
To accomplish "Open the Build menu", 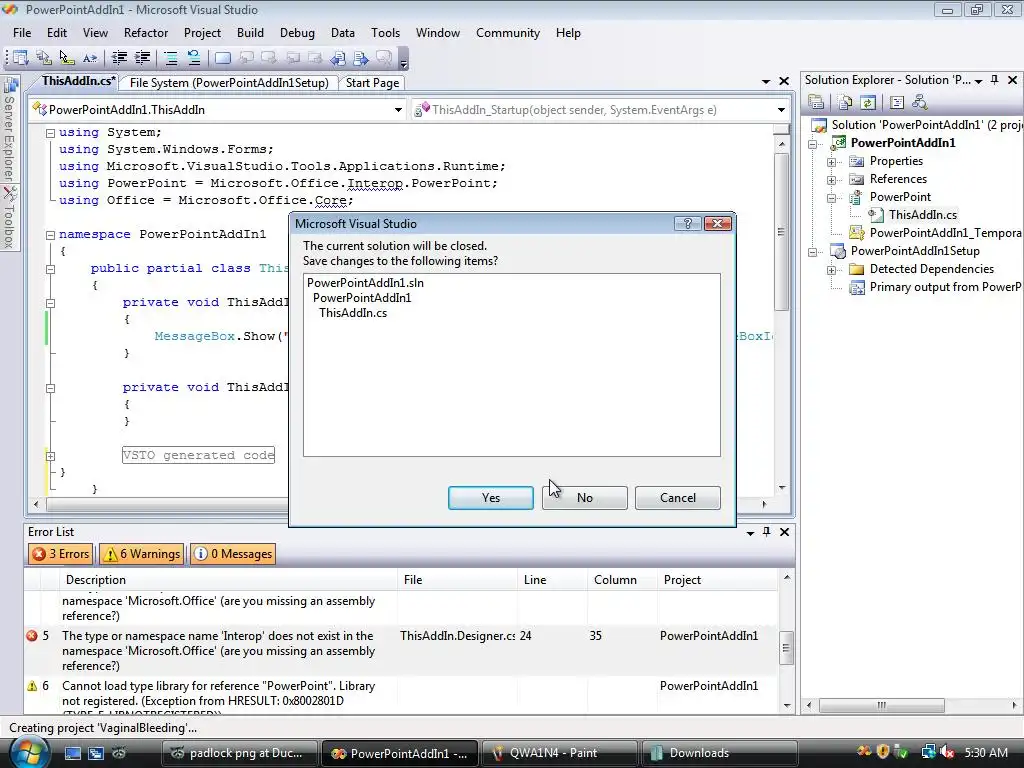I will tap(250, 33).
